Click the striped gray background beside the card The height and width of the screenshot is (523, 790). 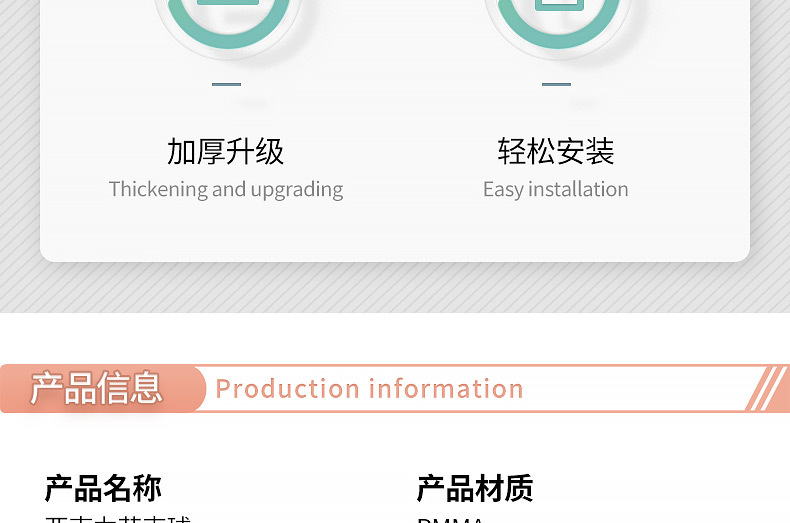click(19, 151)
